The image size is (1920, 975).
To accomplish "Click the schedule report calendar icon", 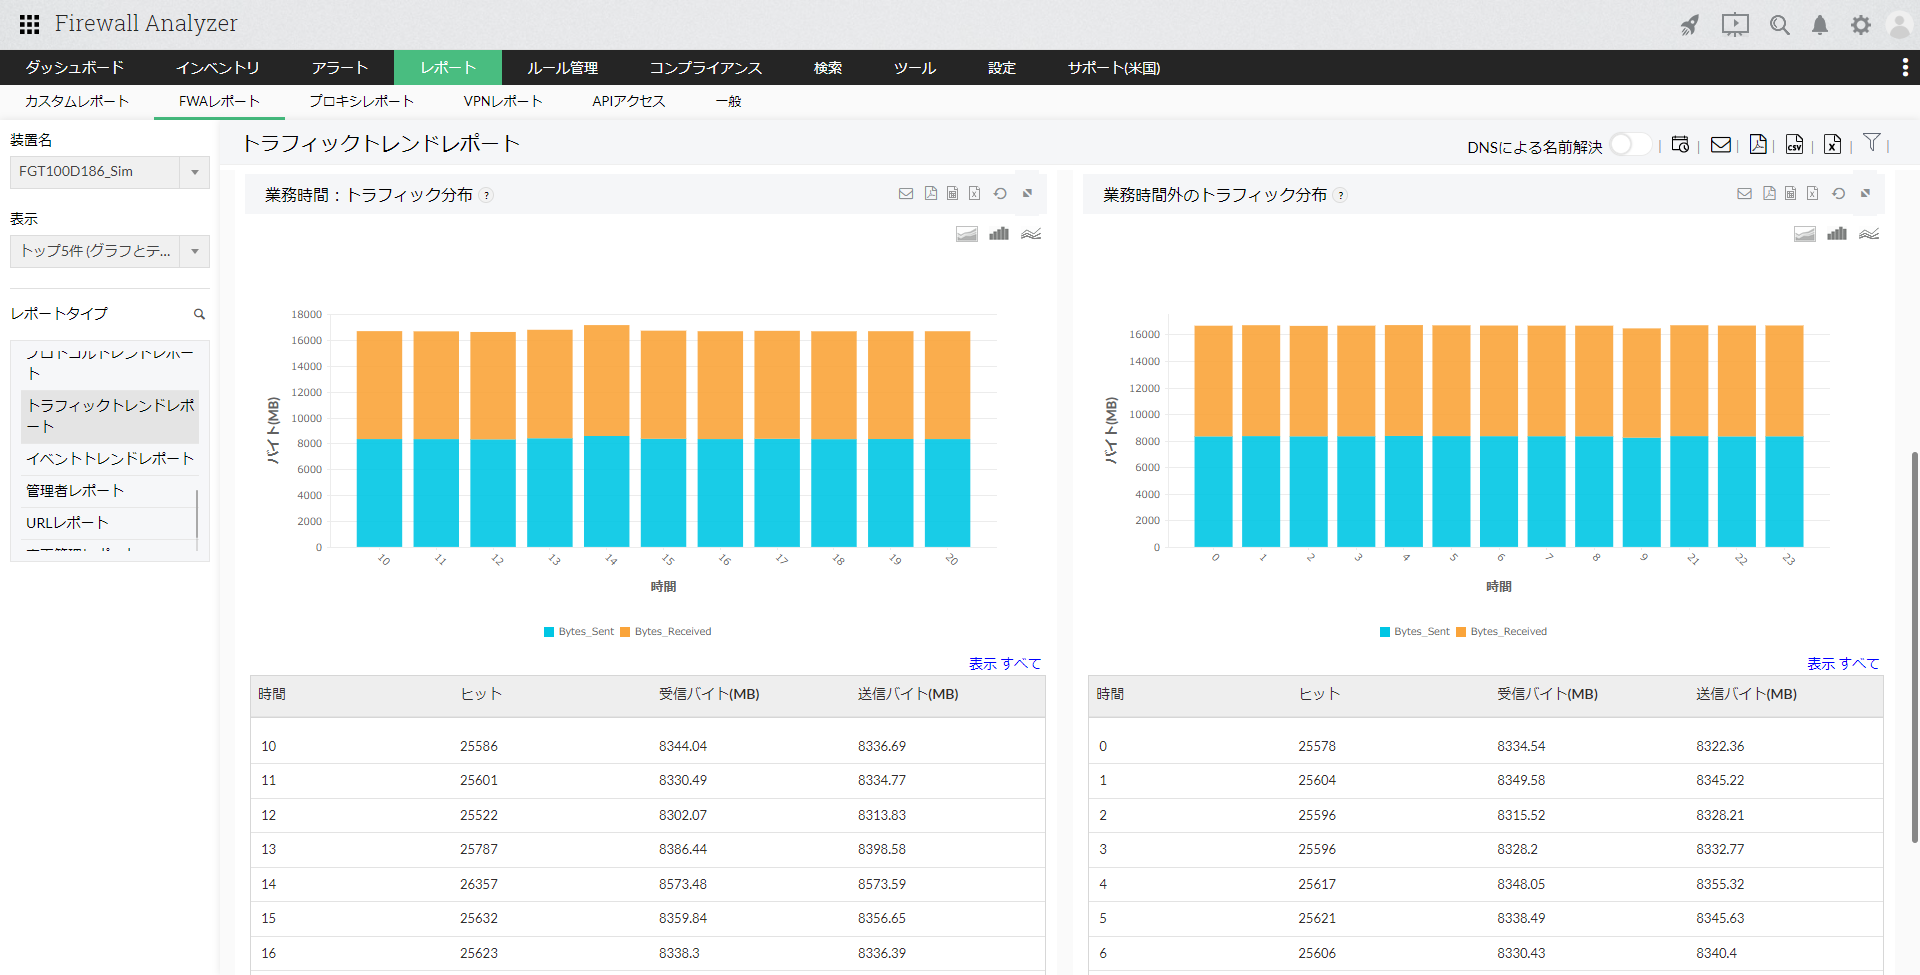I will 1680,145.
